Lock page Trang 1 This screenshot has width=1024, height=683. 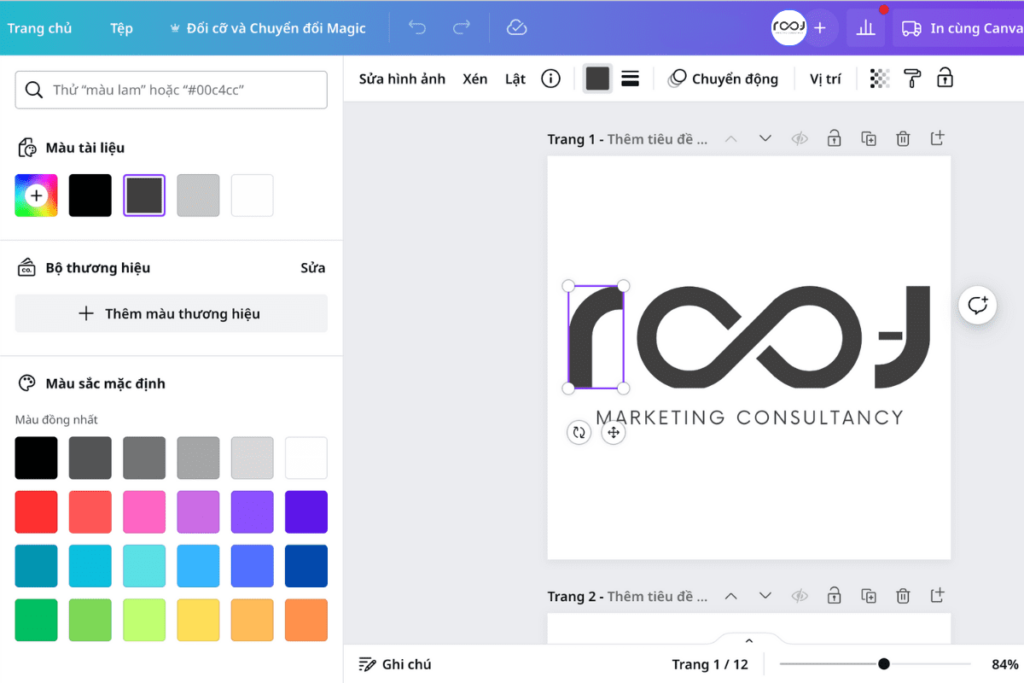click(834, 138)
